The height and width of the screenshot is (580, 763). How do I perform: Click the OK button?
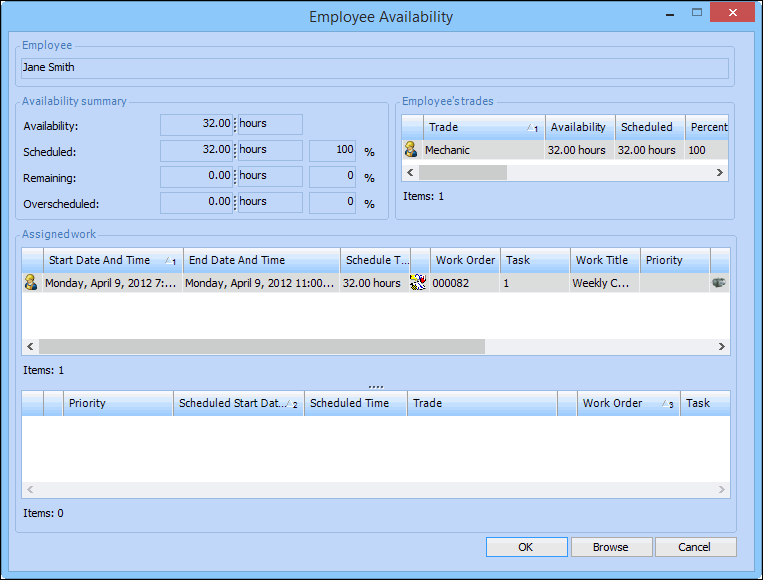[x=527, y=547]
